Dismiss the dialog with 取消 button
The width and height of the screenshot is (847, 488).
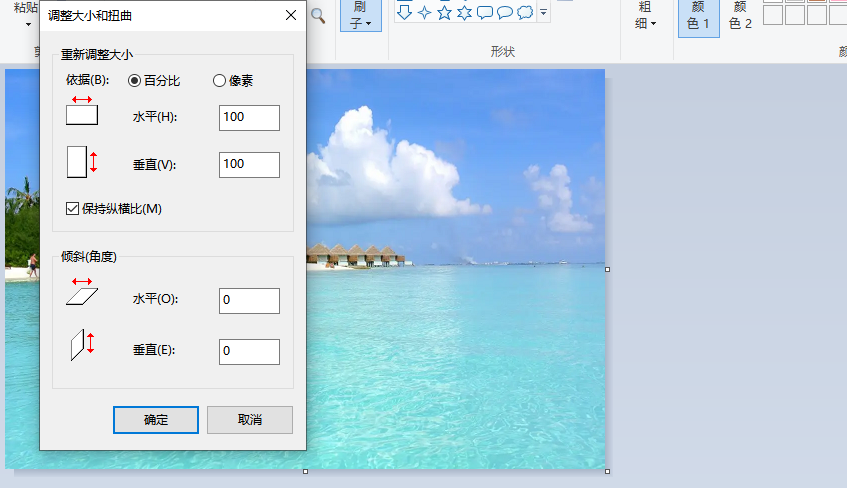click(250, 420)
